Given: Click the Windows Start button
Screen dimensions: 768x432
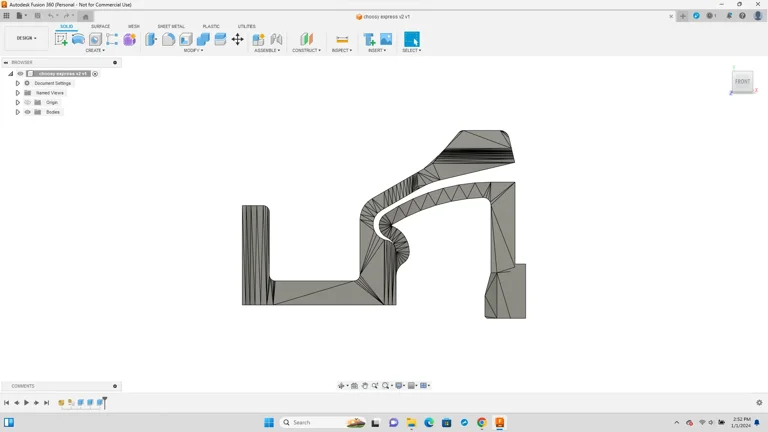Looking at the screenshot, I should point(268,423).
